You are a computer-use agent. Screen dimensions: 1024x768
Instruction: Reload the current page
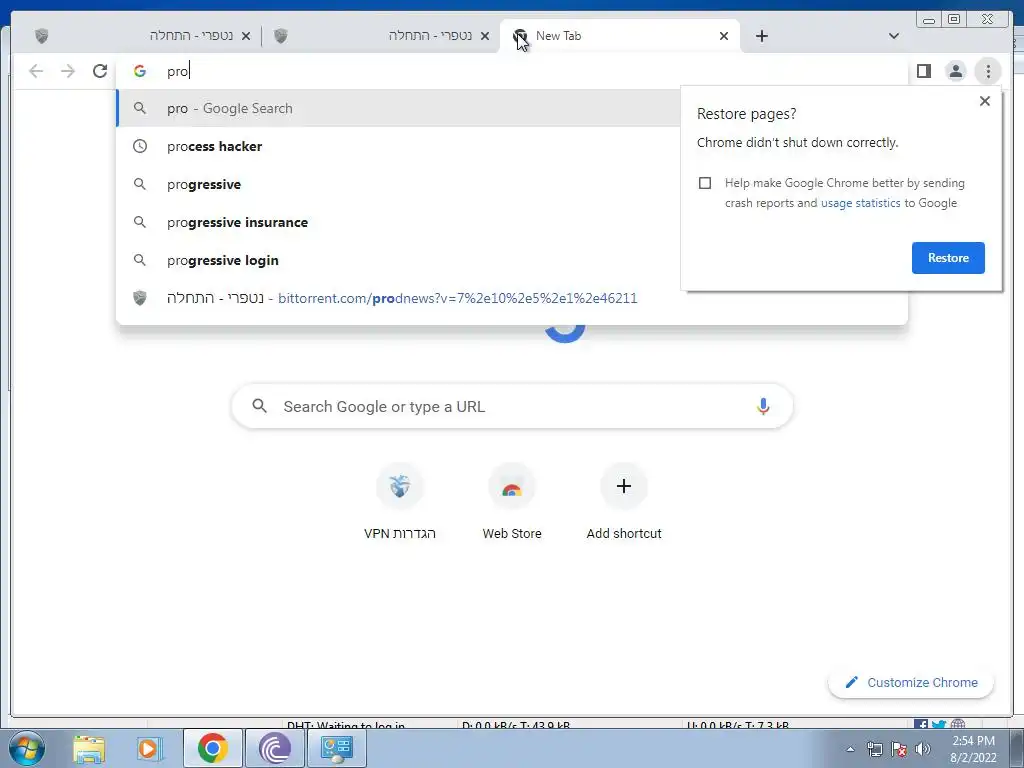tap(100, 71)
